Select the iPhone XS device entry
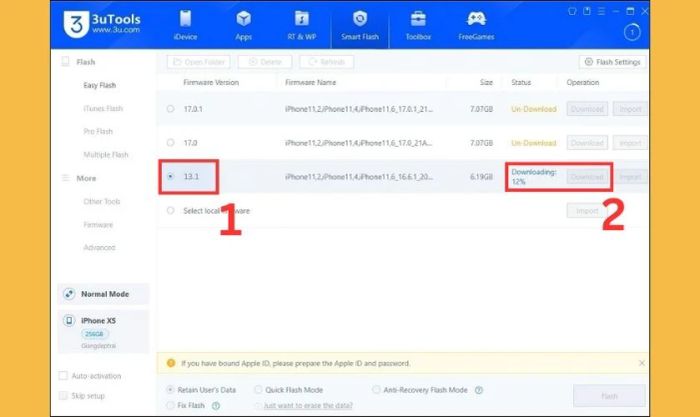The width and height of the screenshot is (700, 417). 103,331
